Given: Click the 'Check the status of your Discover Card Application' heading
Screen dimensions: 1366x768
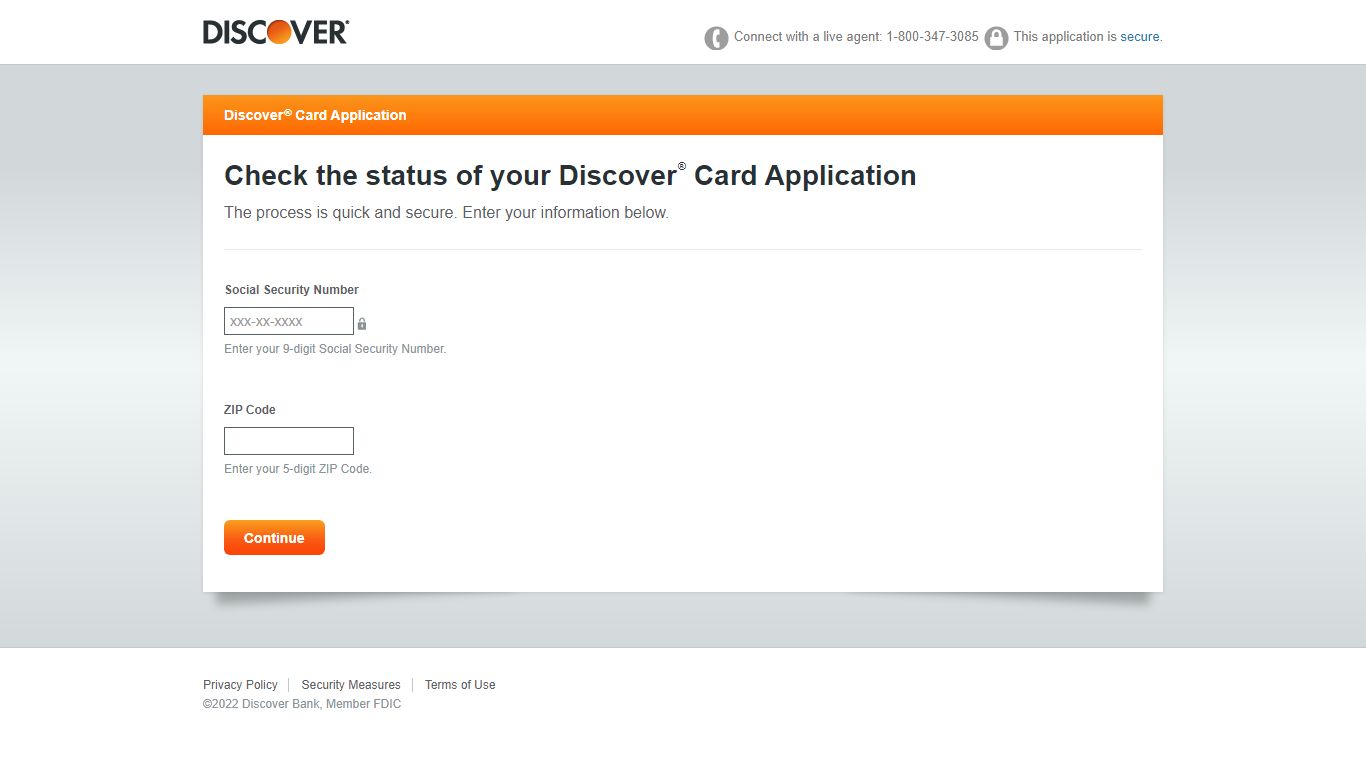Looking at the screenshot, I should pos(570,175).
